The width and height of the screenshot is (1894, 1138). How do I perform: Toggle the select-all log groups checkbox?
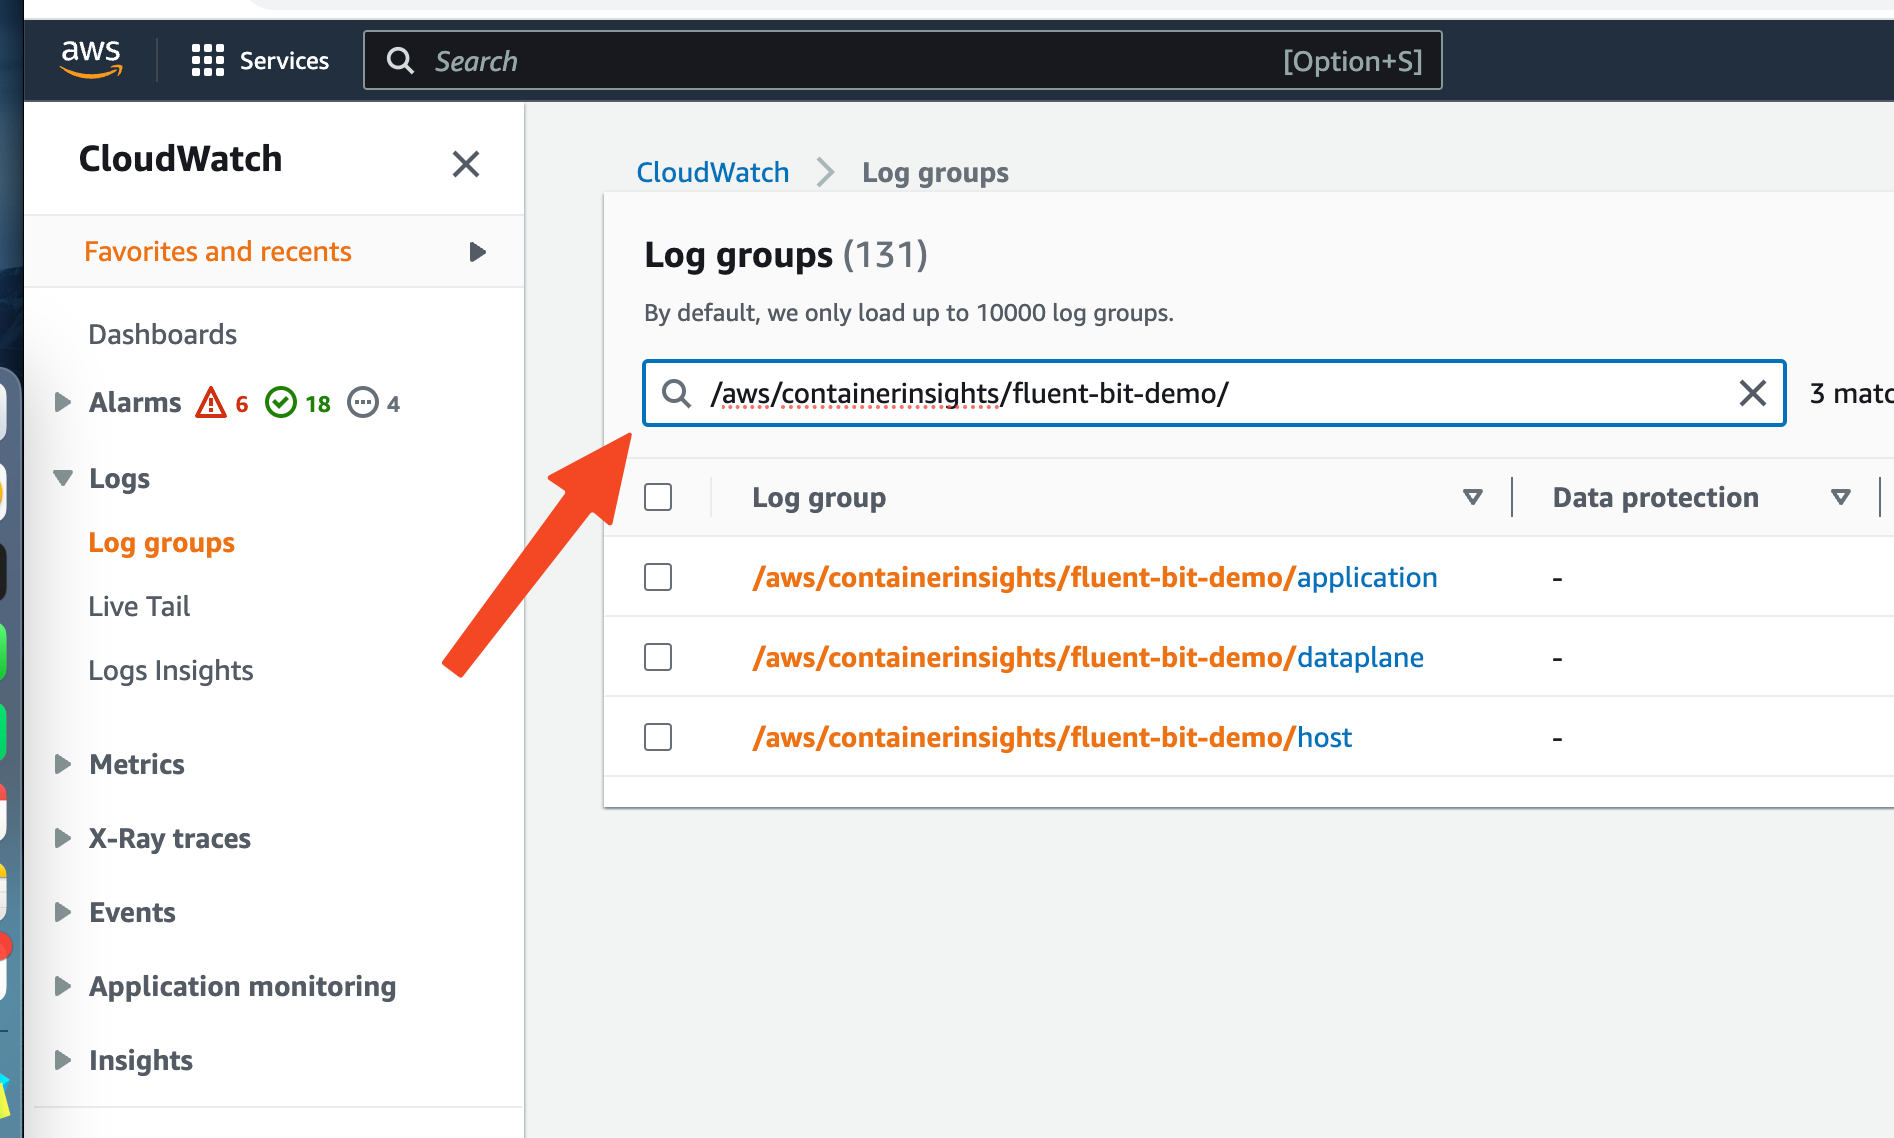click(x=658, y=497)
